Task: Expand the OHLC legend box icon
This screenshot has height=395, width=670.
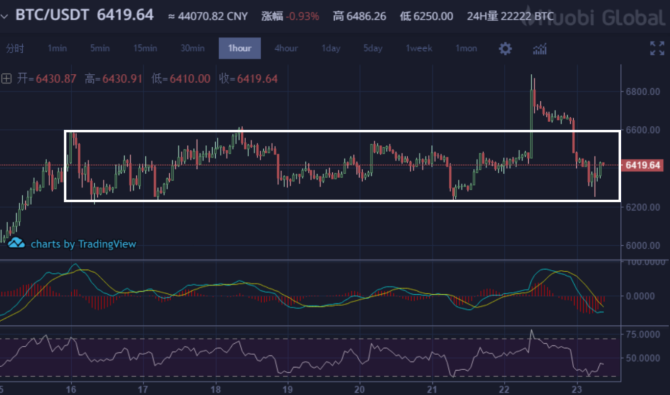Action: (x=6, y=79)
